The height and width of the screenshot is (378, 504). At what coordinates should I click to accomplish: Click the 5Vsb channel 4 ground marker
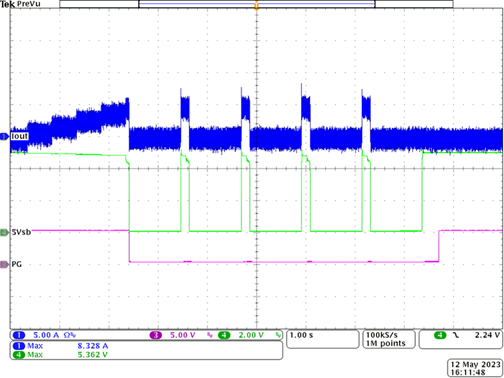pyautogui.click(x=4, y=232)
